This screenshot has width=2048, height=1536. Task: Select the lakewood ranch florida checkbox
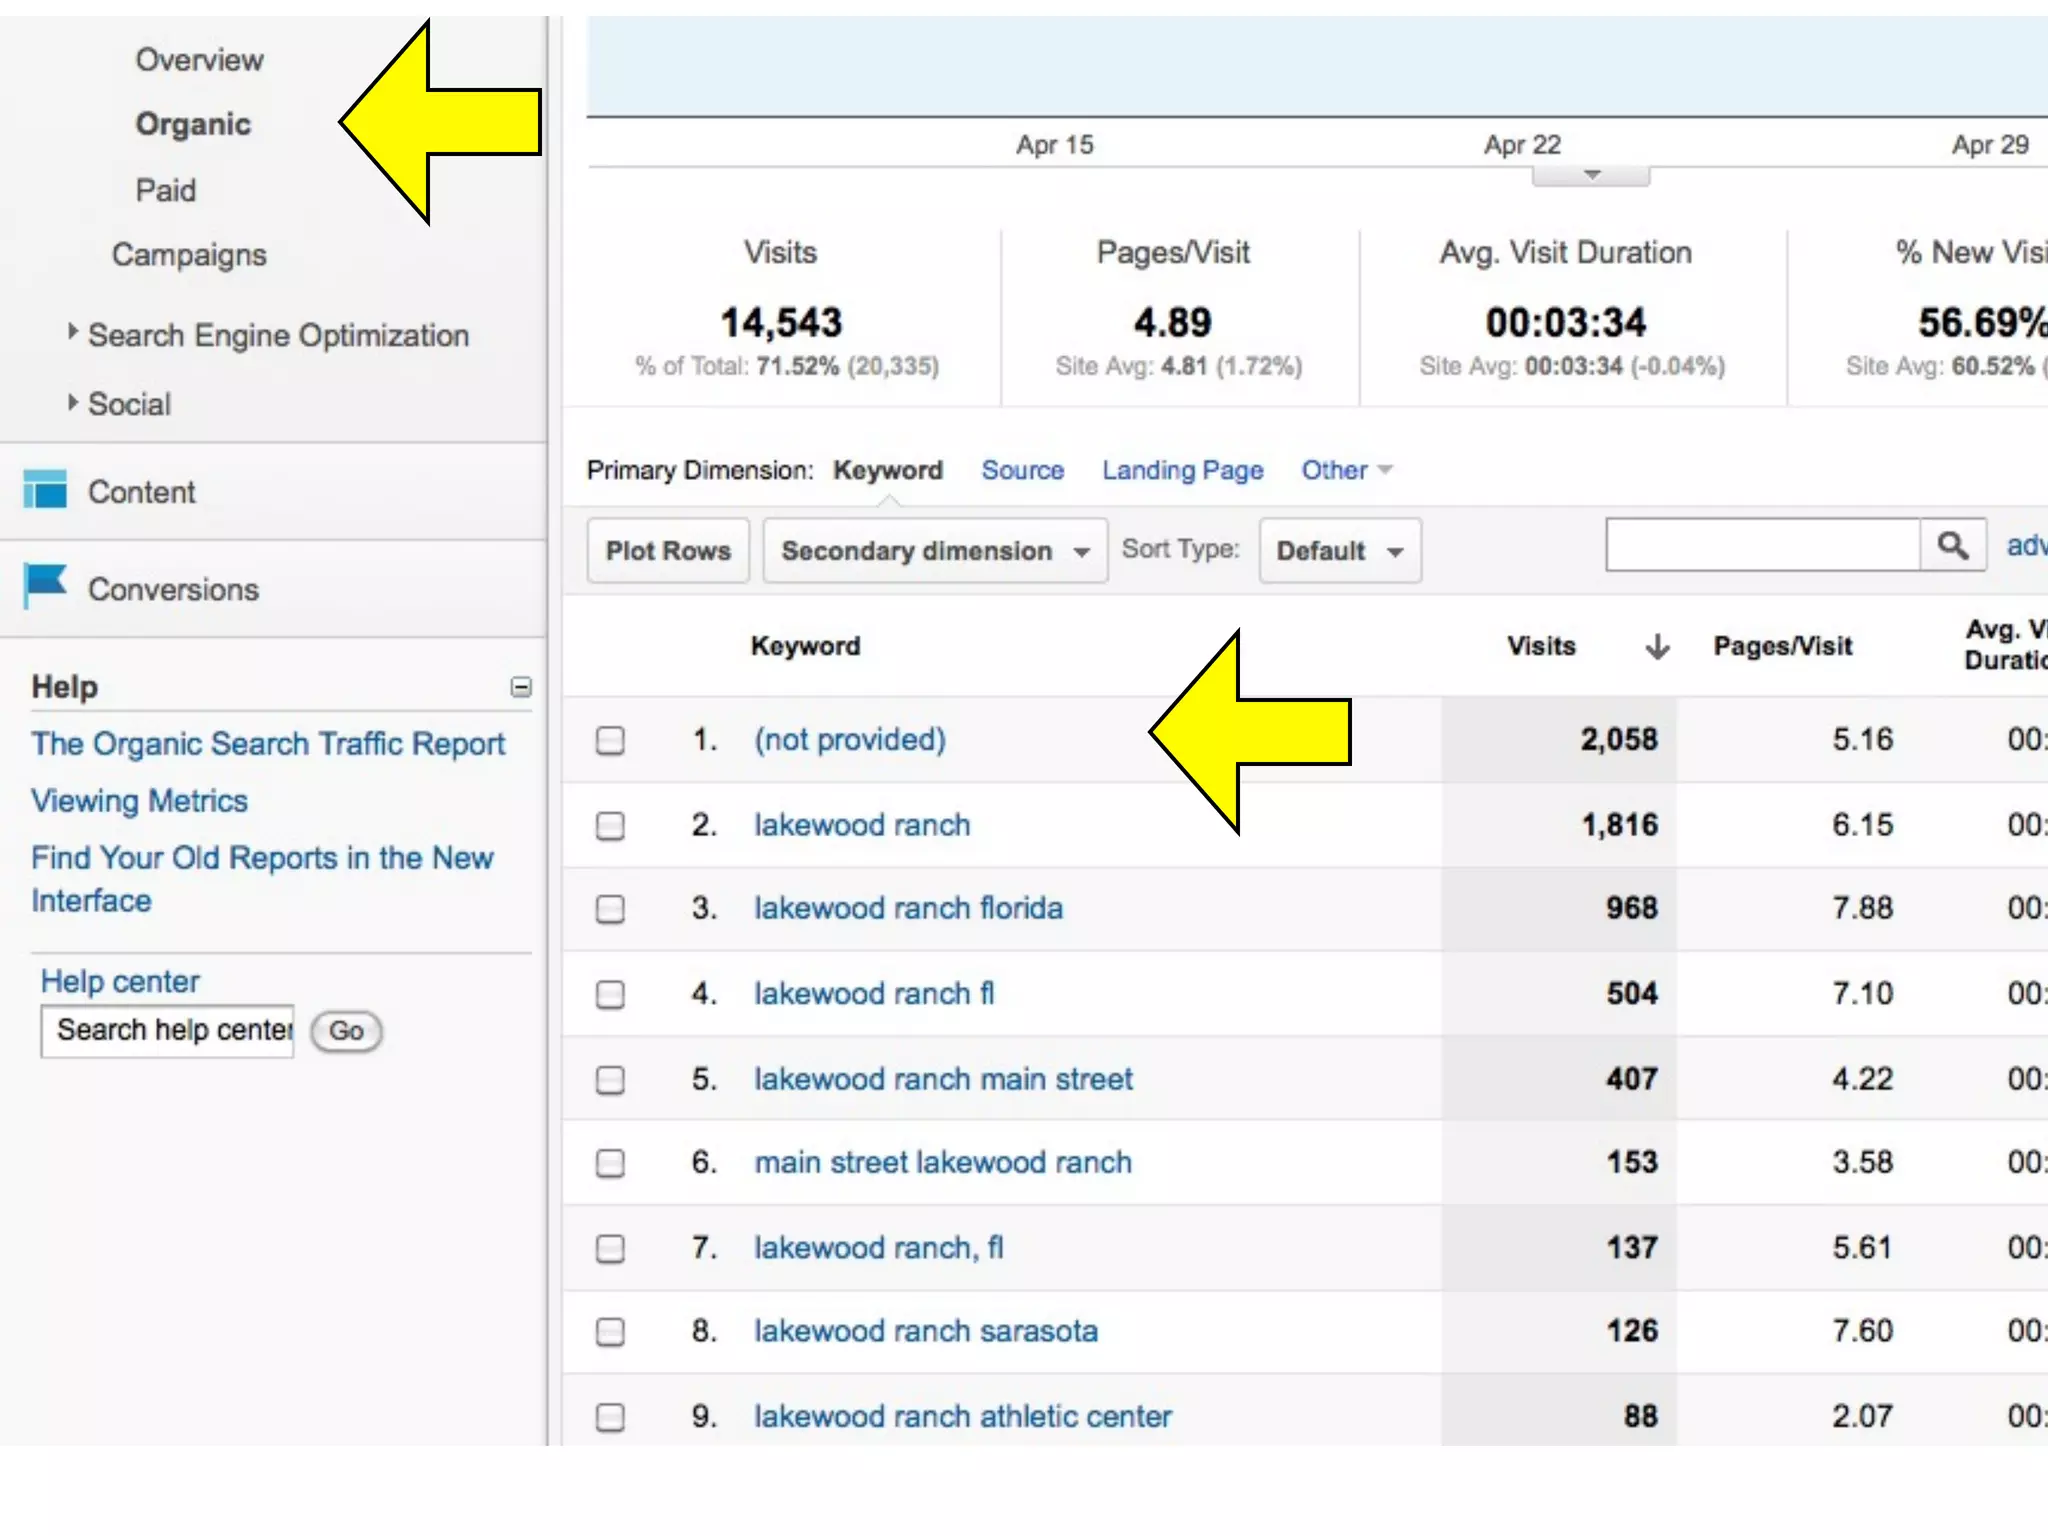(610, 909)
